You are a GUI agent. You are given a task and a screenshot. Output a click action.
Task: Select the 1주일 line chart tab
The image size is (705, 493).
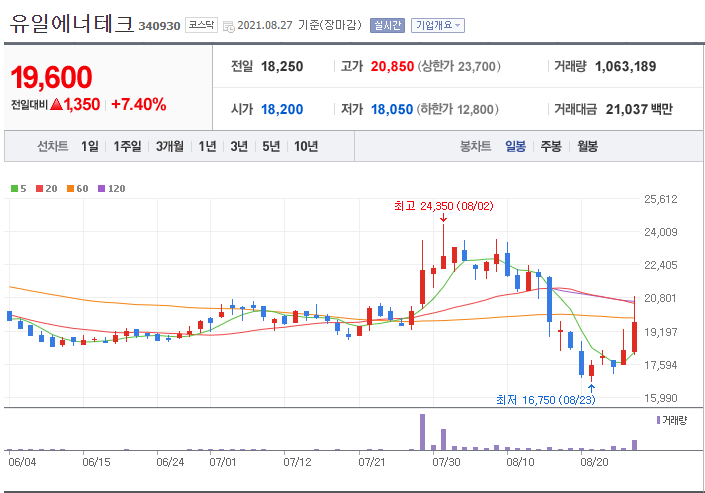tap(127, 146)
